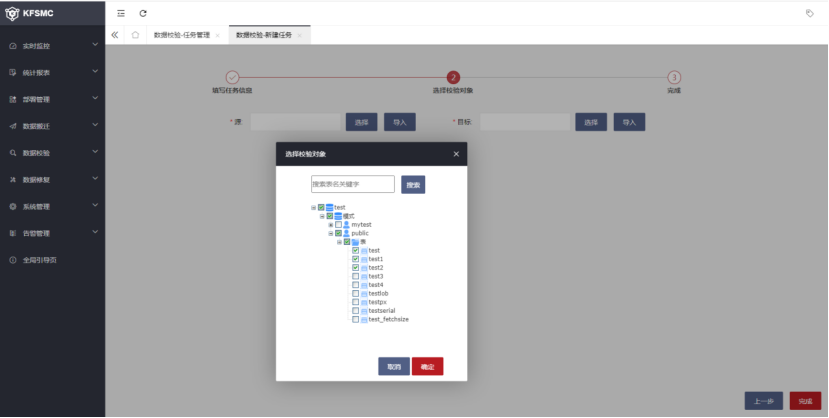
Task: Expand the 系统管理 sidebar chevron
Action: point(95,205)
